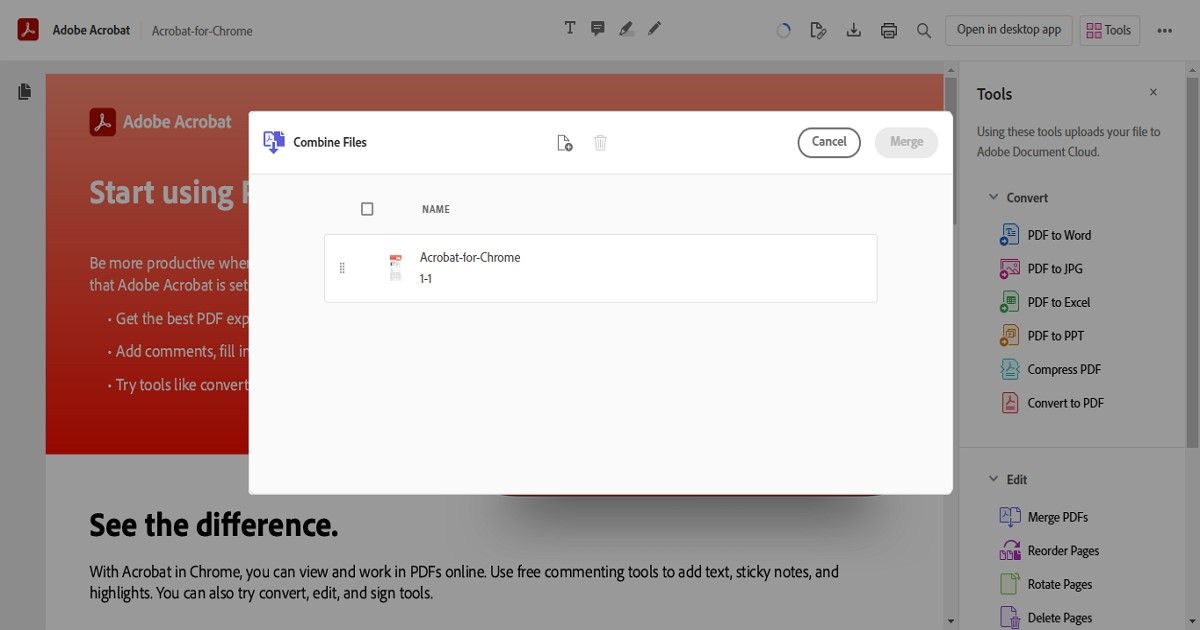Show page thumbnails panel
This screenshot has height=630, width=1200.
pos(24,91)
